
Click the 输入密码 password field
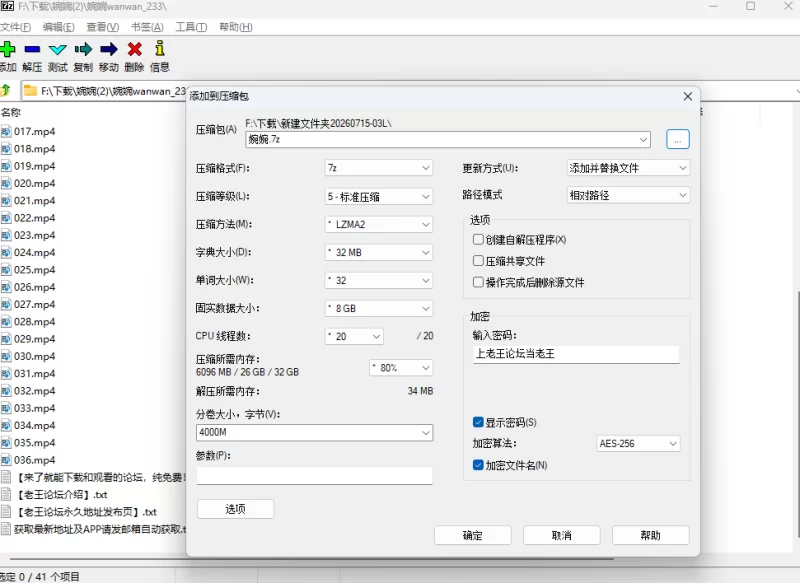(x=576, y=354)
